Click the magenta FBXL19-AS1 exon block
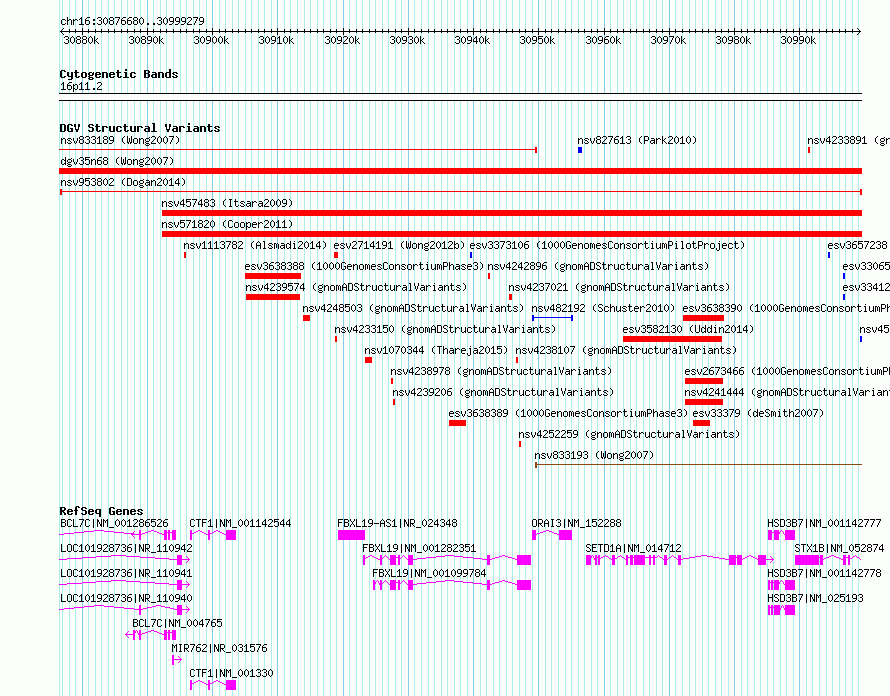 pyautogui.click(x=351, y=535)
